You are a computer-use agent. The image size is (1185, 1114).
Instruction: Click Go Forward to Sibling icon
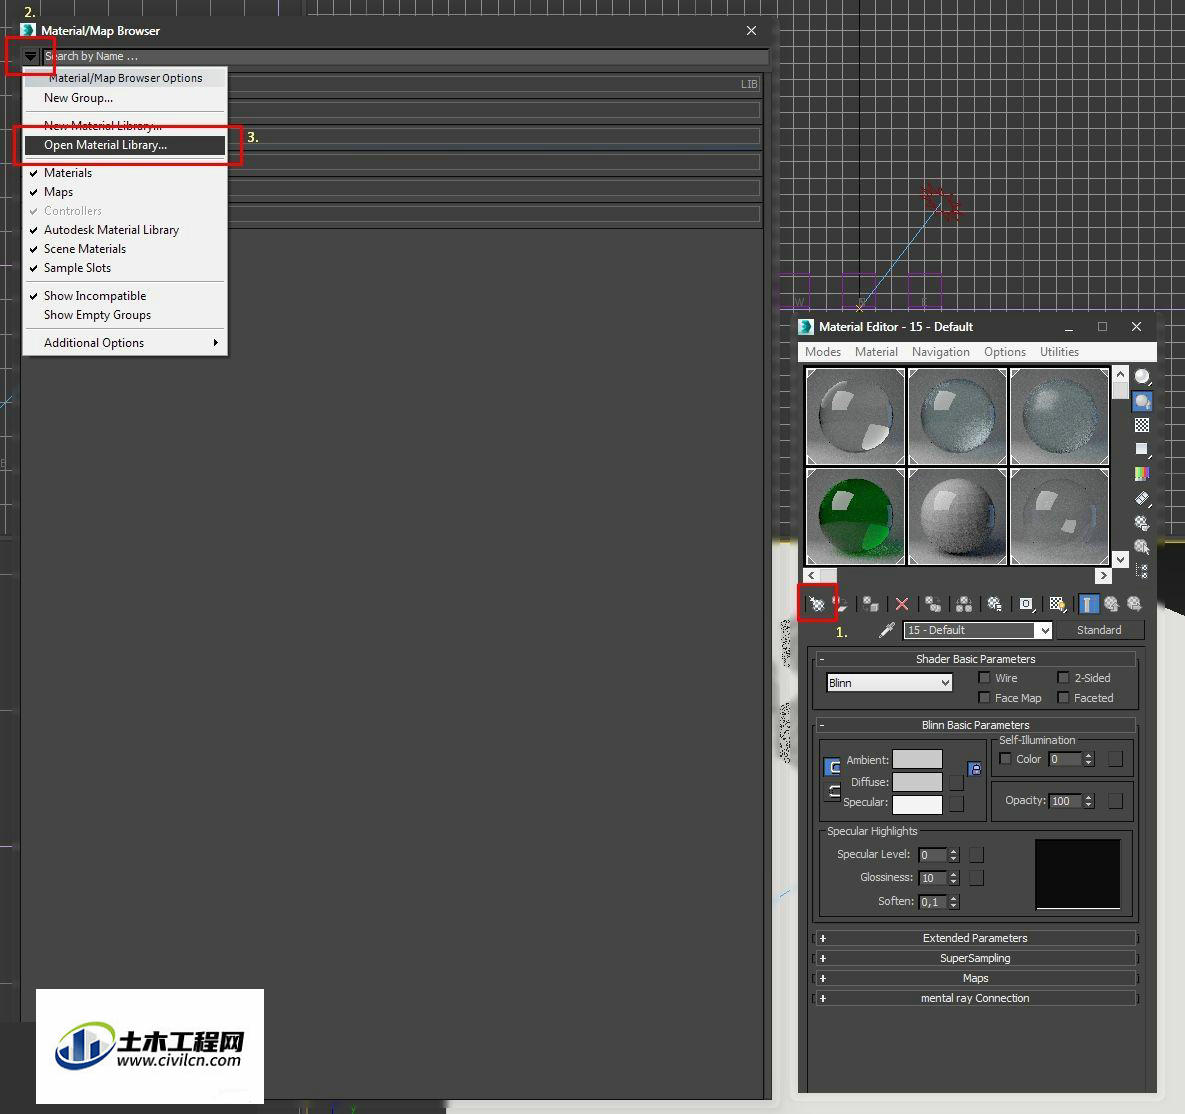tap(1134, 604)
